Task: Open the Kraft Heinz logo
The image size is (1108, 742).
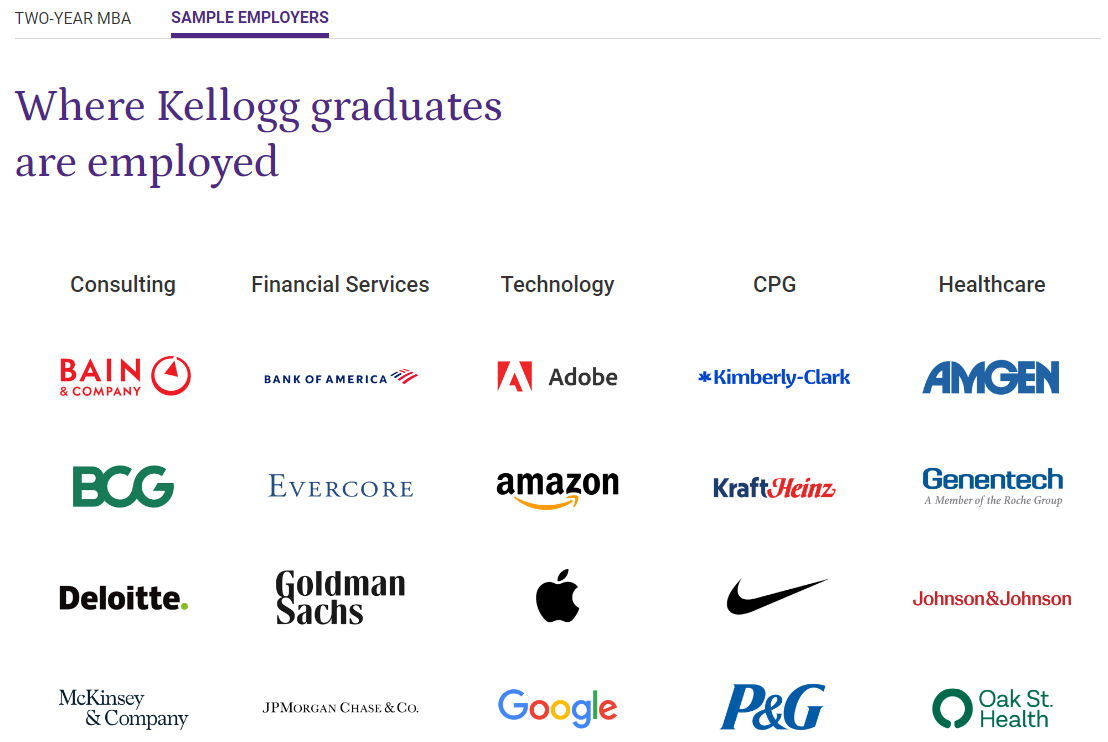Action: [x=774, y=488]
